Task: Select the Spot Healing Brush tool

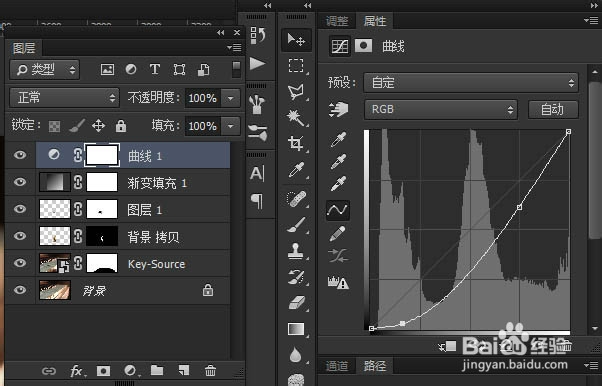Action: point(296,199)
